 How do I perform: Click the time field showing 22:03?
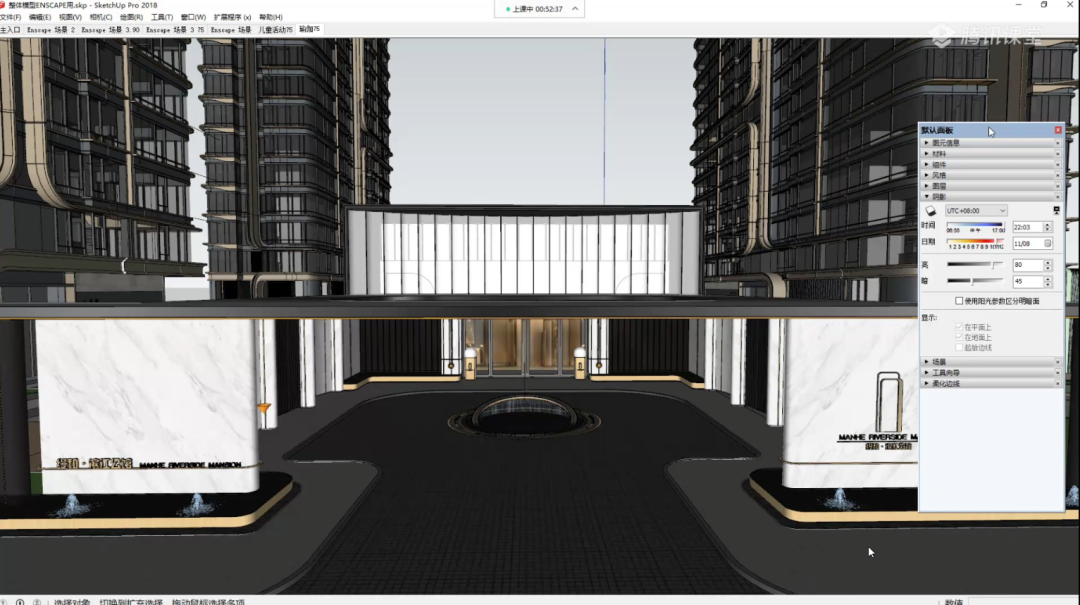[1028, 227]
